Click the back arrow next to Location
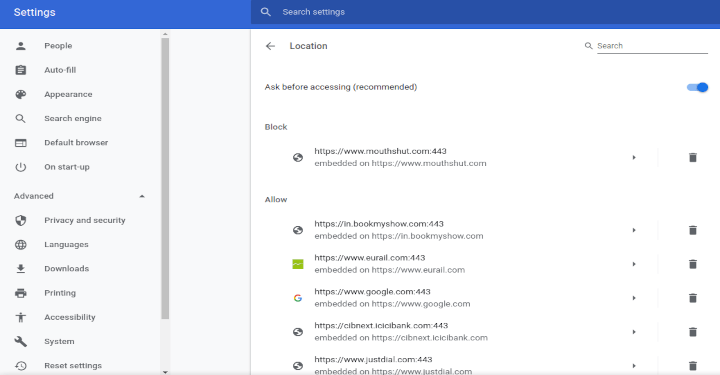Screen dimensions: 720x375 [270, 46]
